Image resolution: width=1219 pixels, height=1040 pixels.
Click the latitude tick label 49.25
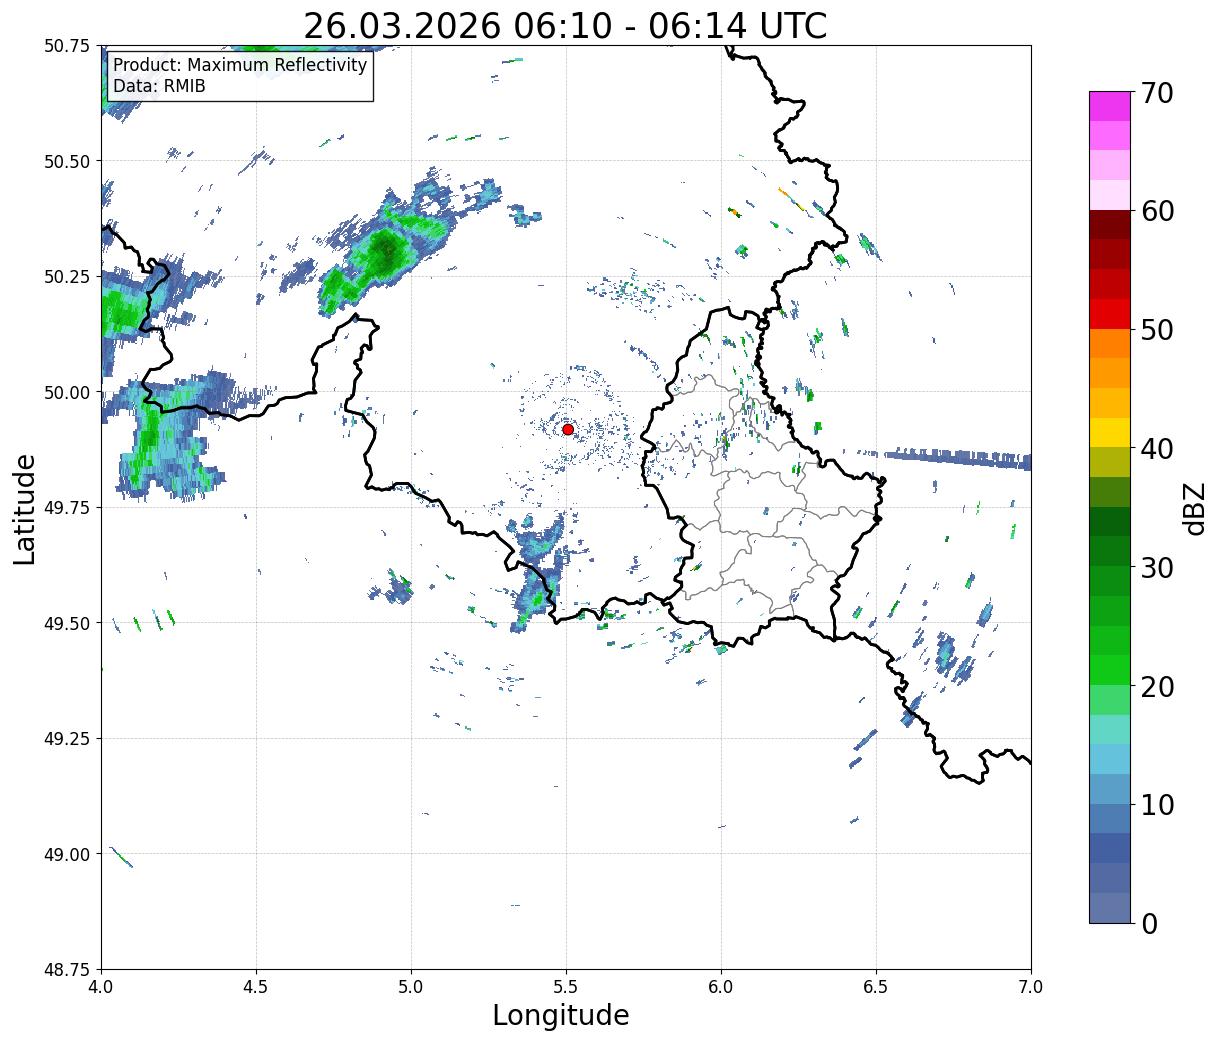(x=67, y=739)
